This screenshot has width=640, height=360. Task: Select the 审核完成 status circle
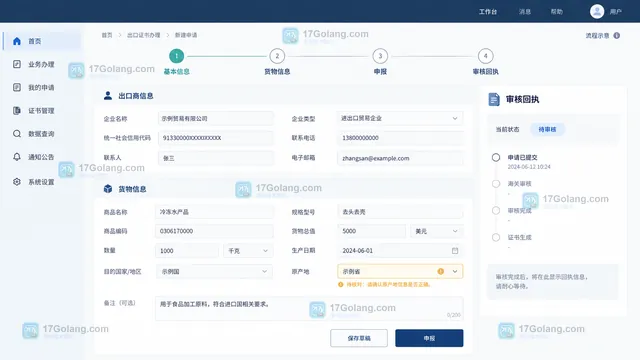point(496,211)
